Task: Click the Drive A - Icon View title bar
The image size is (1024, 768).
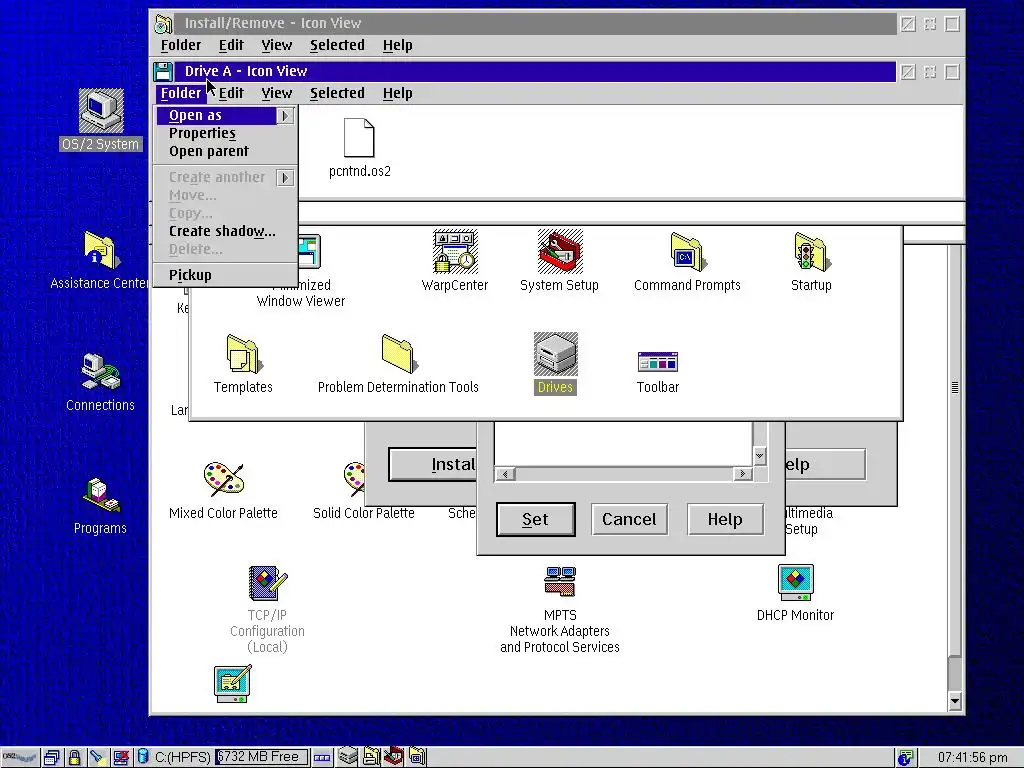Action: click(536, 72)
